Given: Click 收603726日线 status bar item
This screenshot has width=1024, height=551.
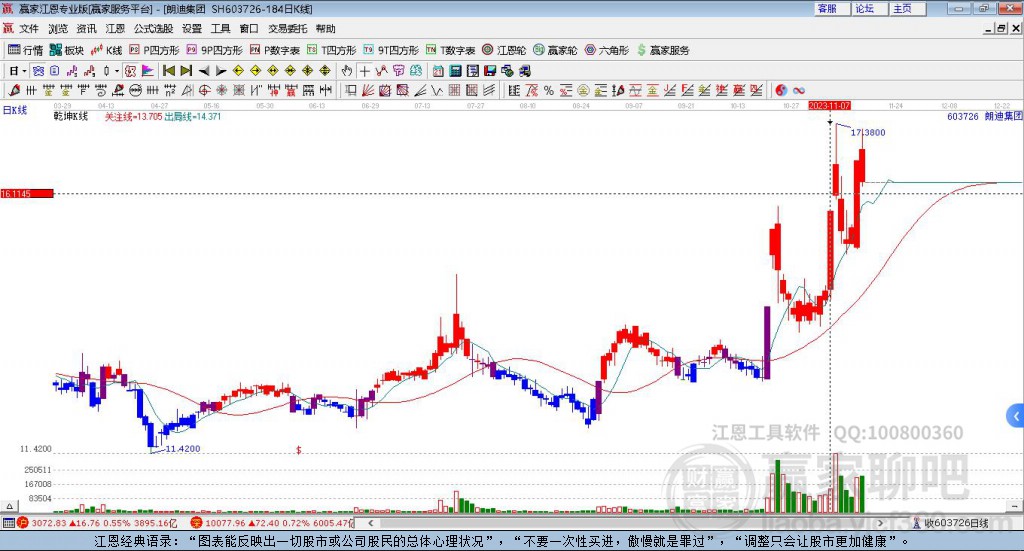Looking at the screenshot, I should tap(951, 523).
